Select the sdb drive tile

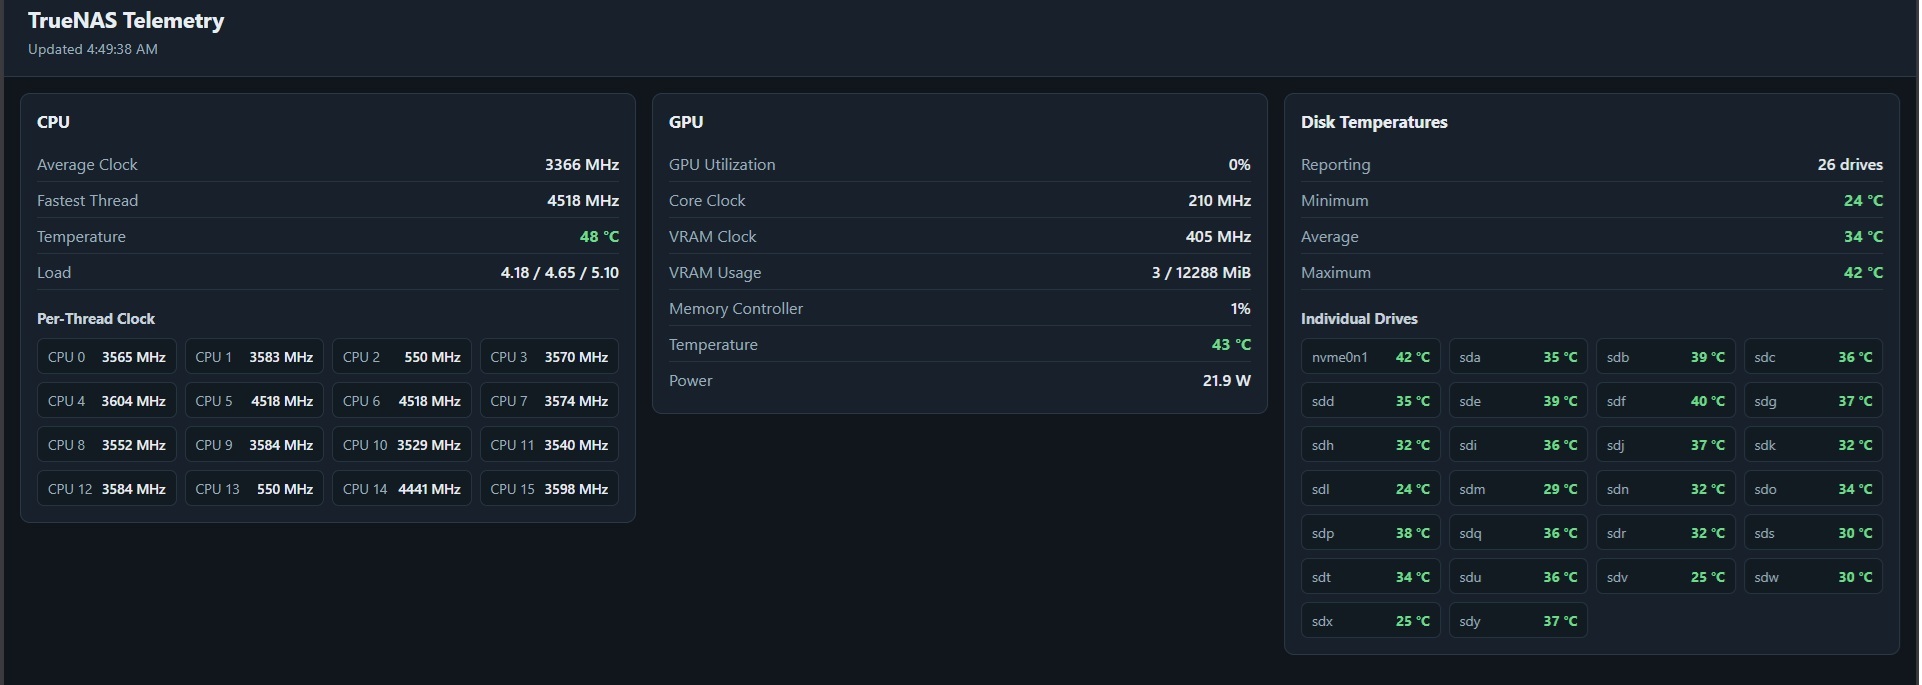pos(1666,357)
